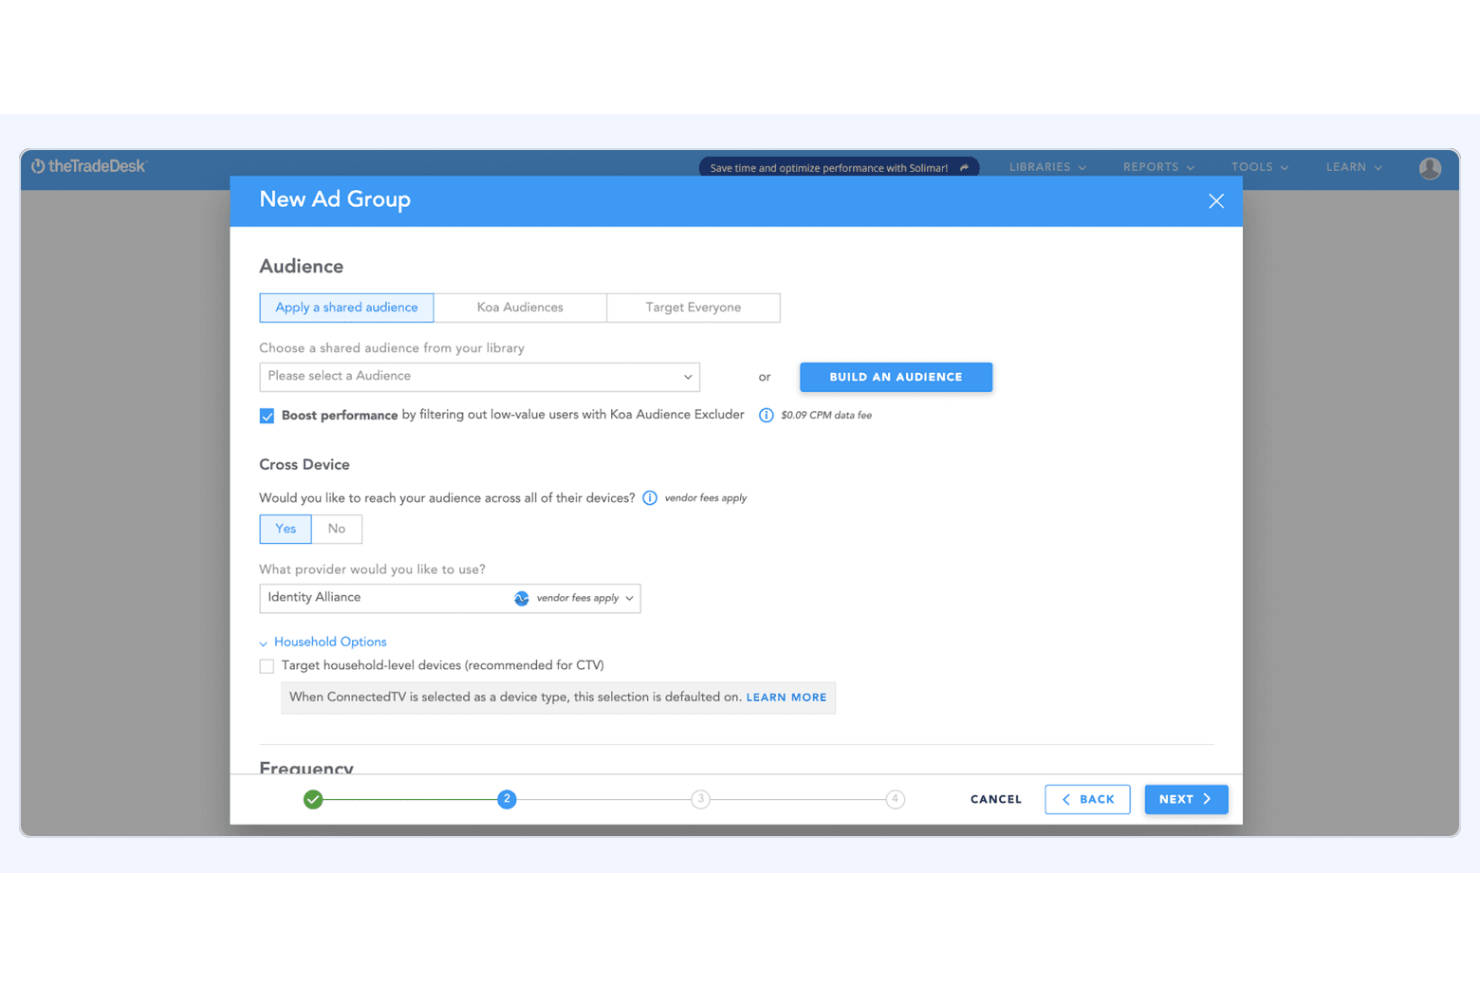
Task: Click info icon next to Koa Audience Excluder
Action: click(766, 415)
